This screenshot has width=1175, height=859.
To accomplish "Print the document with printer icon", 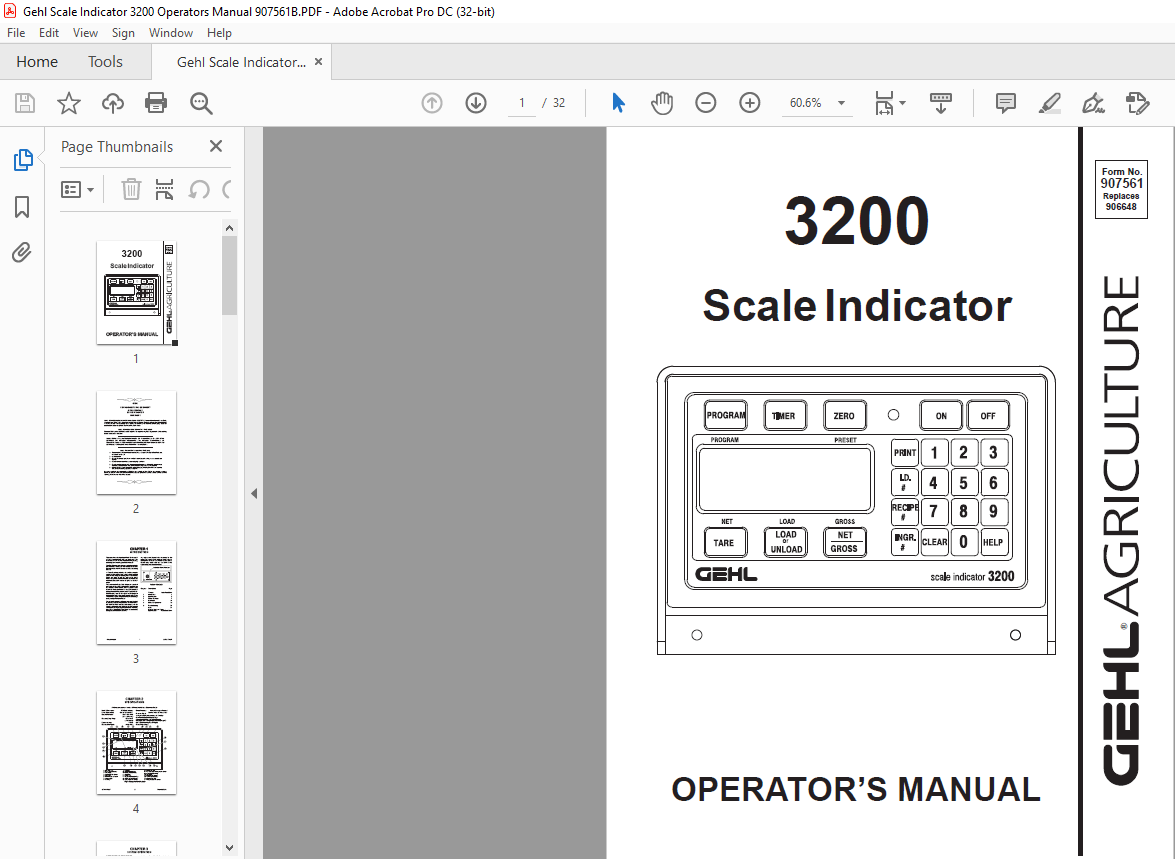I will pyautogui.click(x=156, y=103).
